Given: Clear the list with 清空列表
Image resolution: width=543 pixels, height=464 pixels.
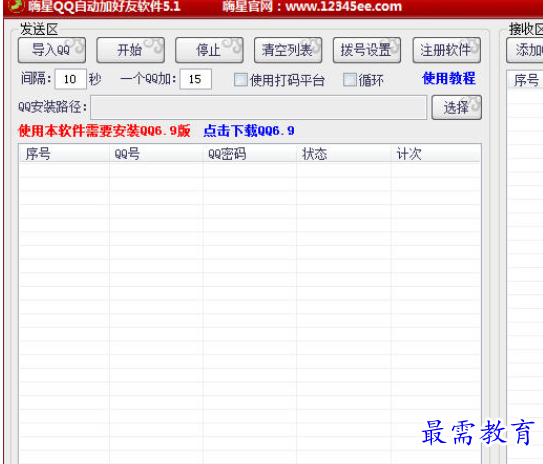Looking at the screenshot, I should point(288,50).
